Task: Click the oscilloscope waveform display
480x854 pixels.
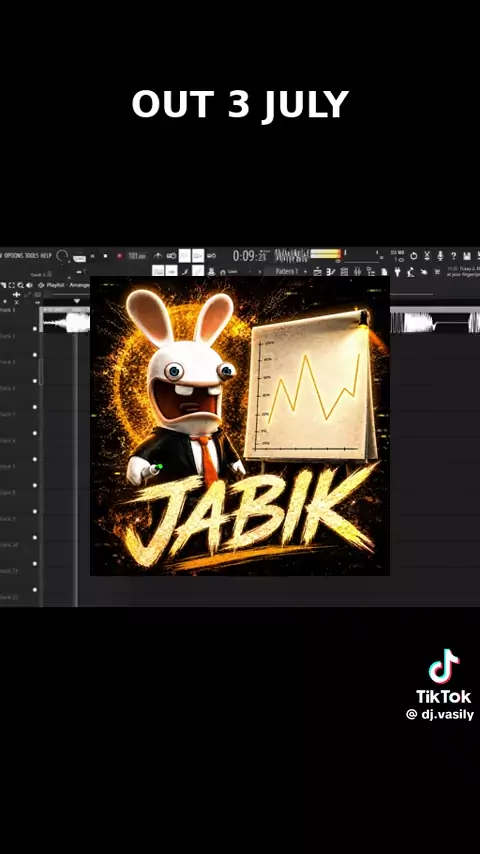Action: point(292,255)
